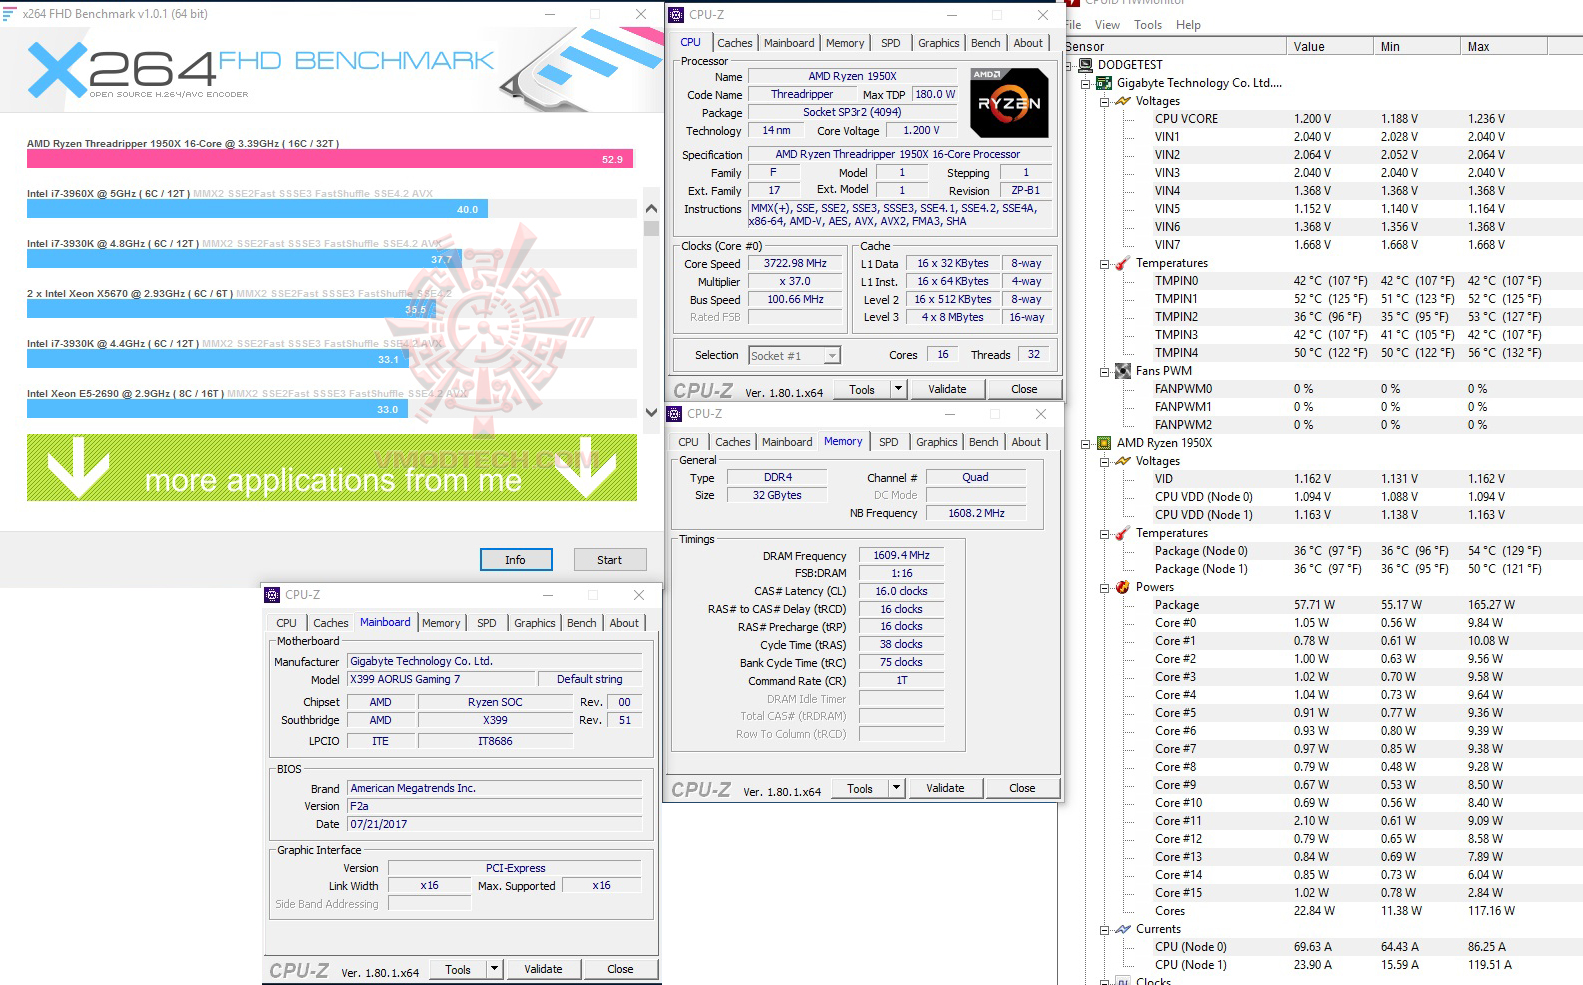The width and height of the screenshot is (1583, 985).
Task: Collapse the Powers tree node
Action: [1104, 588]
